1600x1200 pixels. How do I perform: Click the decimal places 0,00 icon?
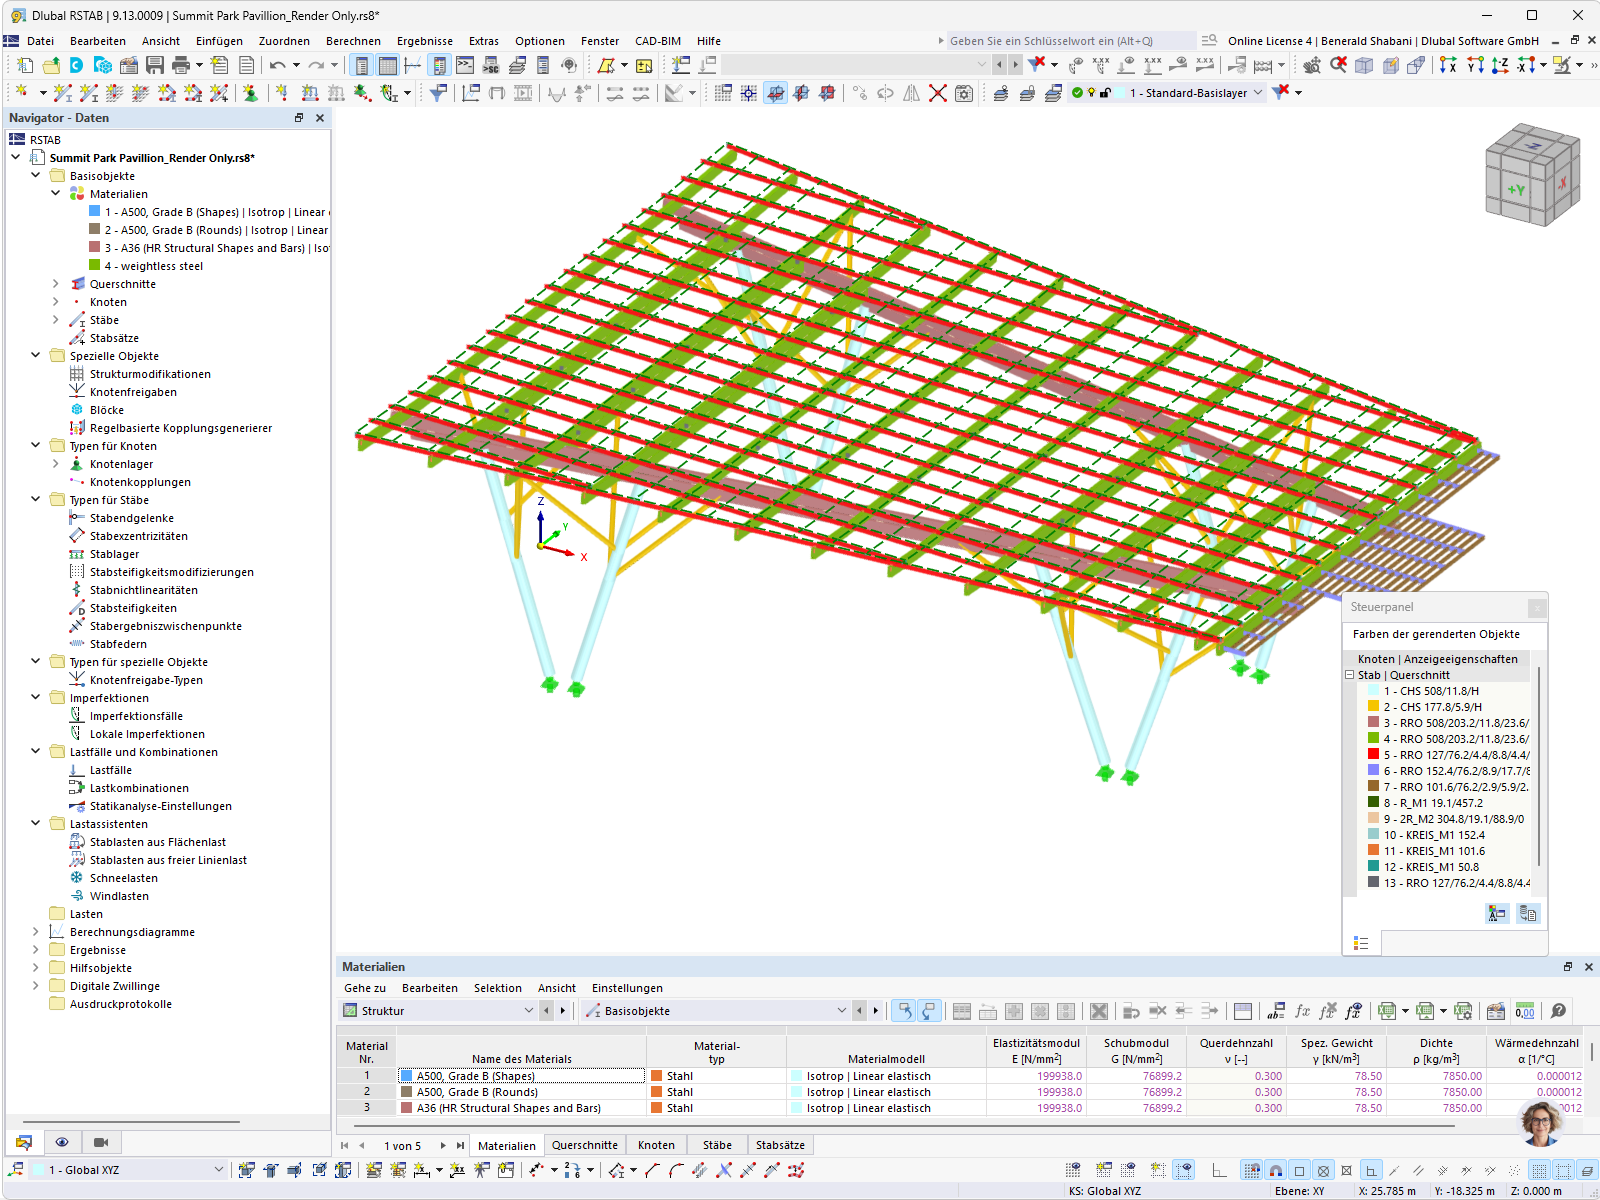(1525, 1011)
